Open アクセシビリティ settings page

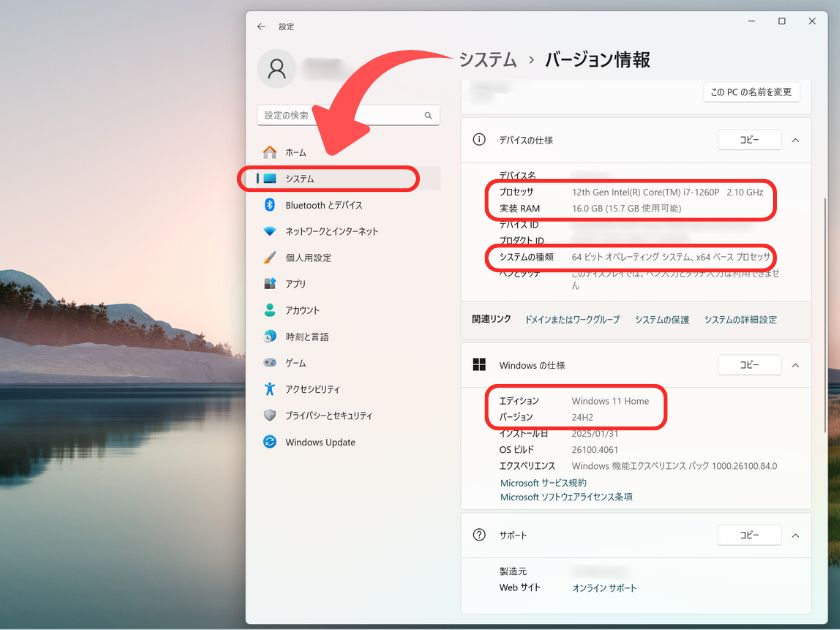click(349, 389)
